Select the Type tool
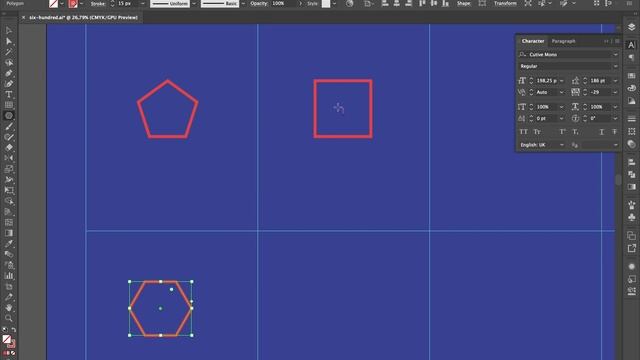 pyautogui.click(x=9, y=94)
